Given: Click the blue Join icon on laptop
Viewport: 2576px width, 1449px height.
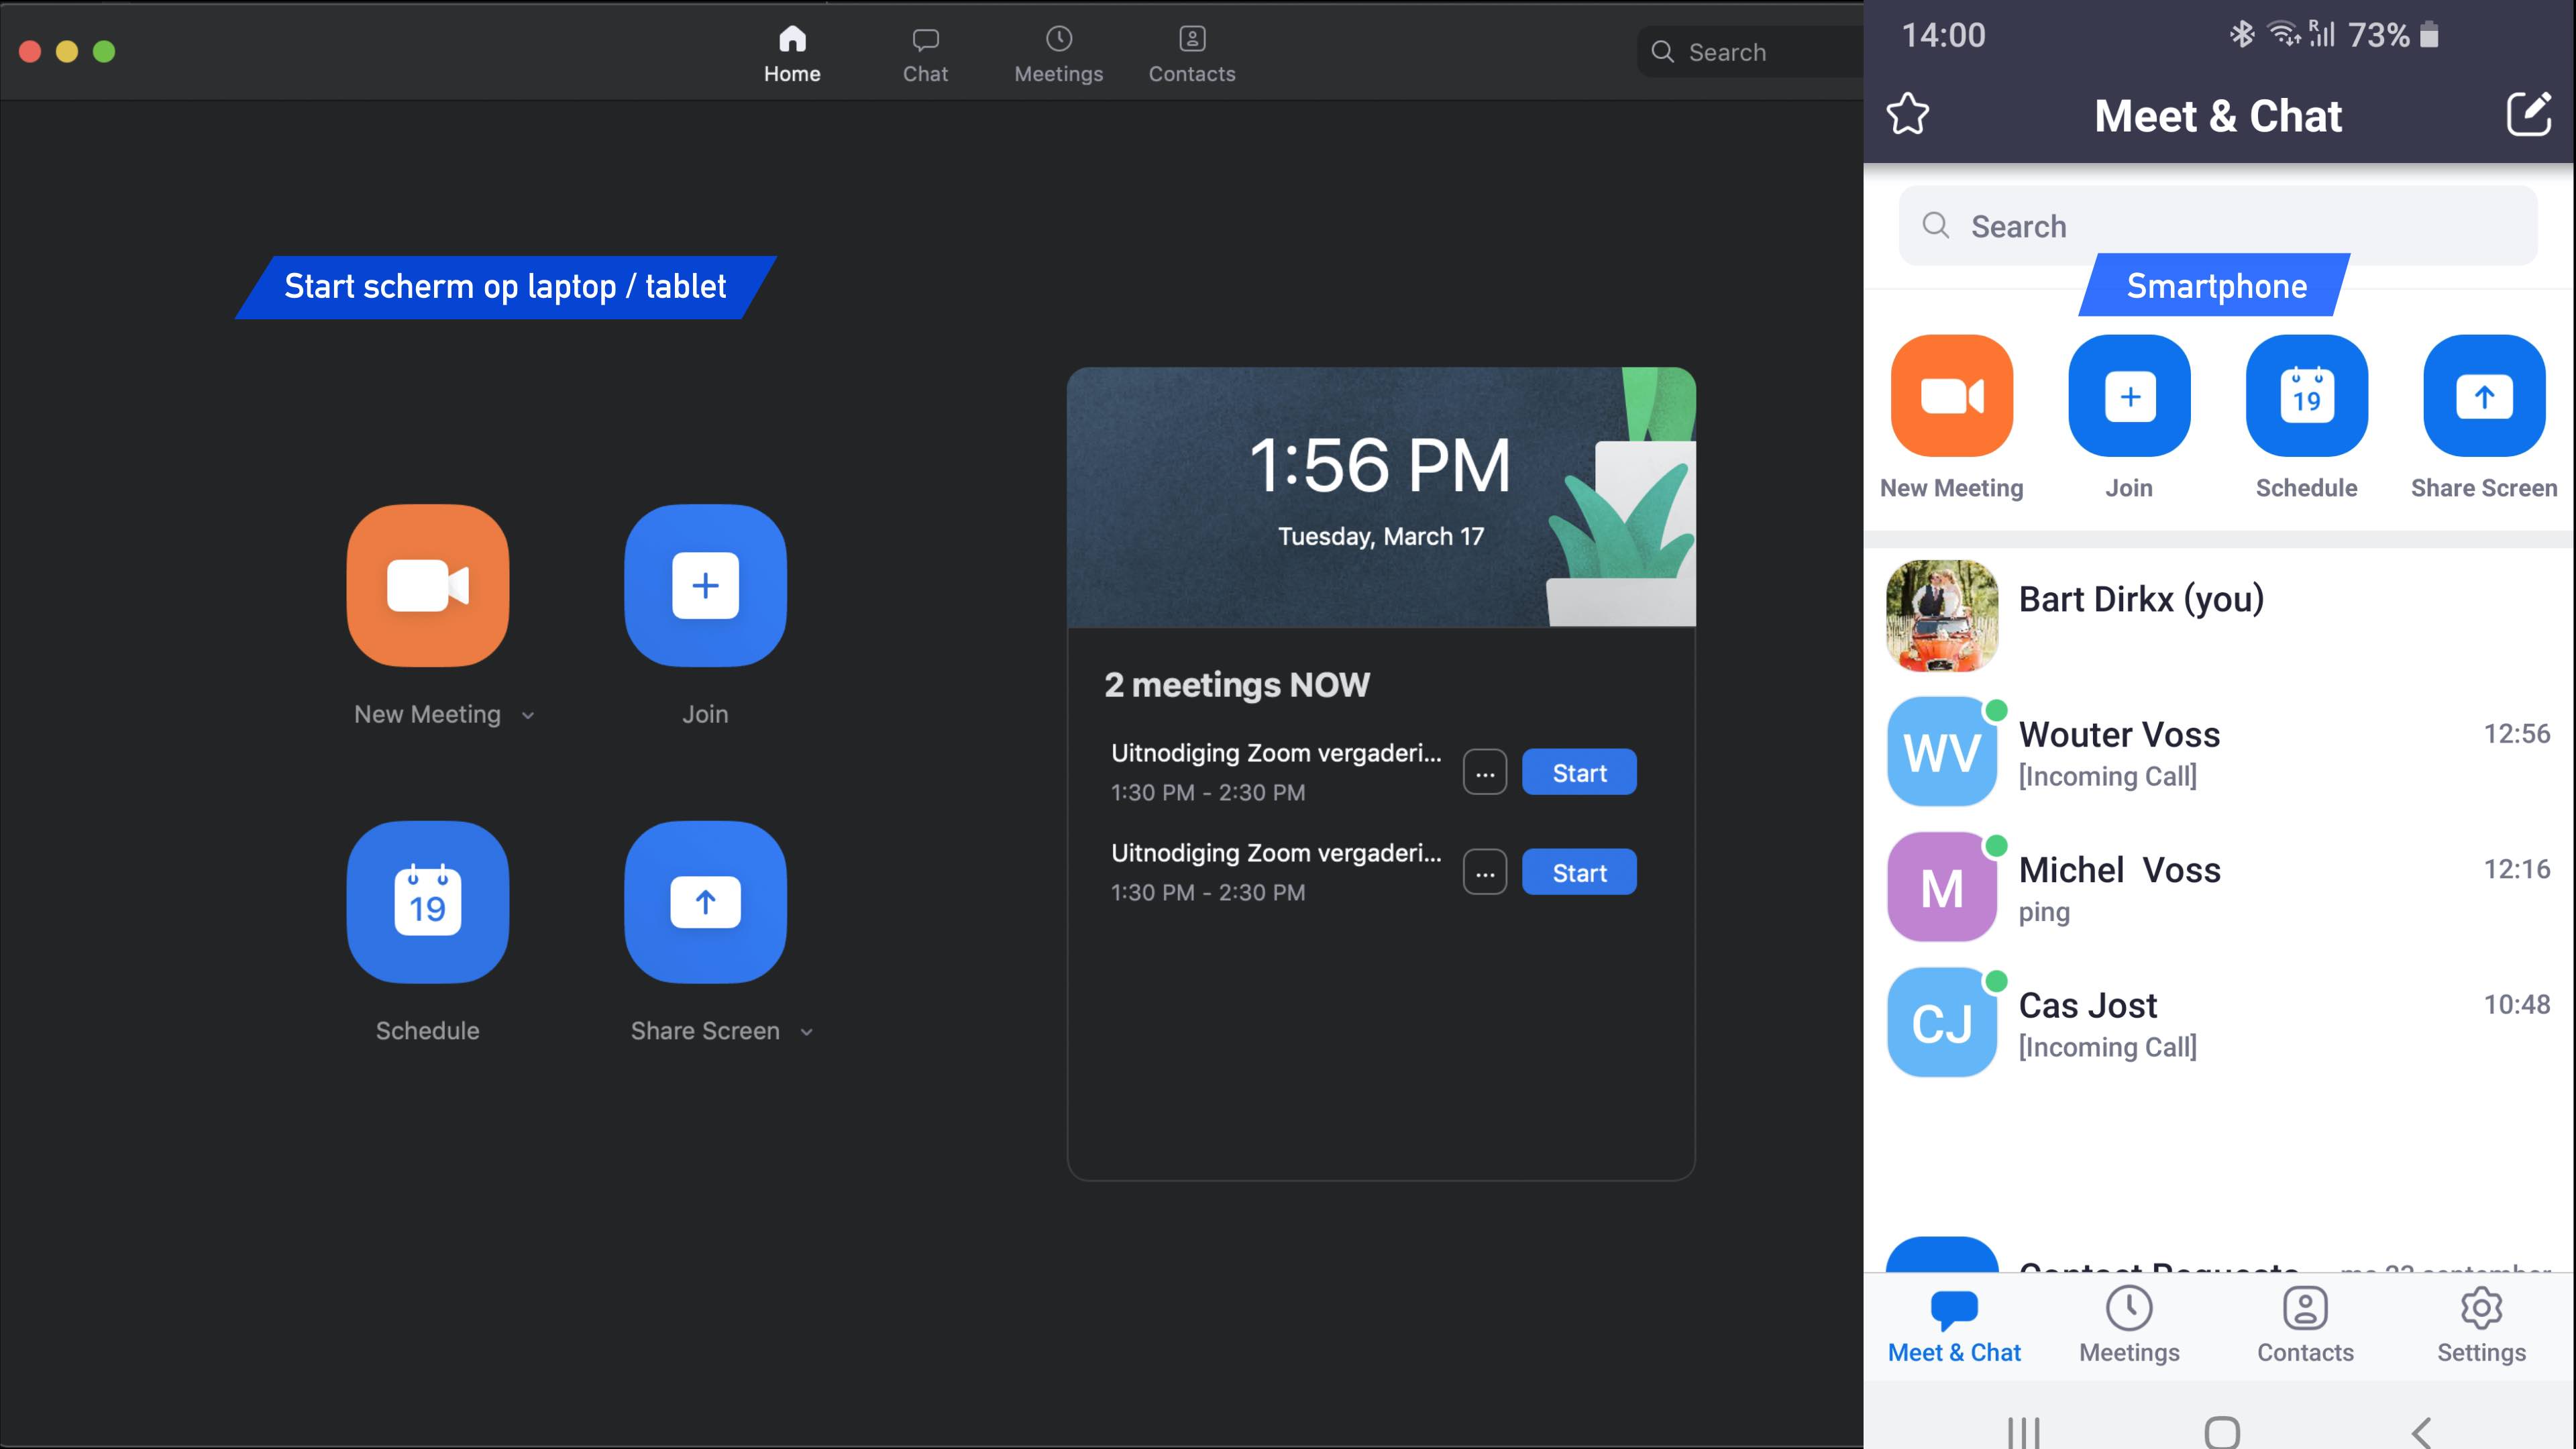Looking at the screenshot, I should [x=705, y=585].
